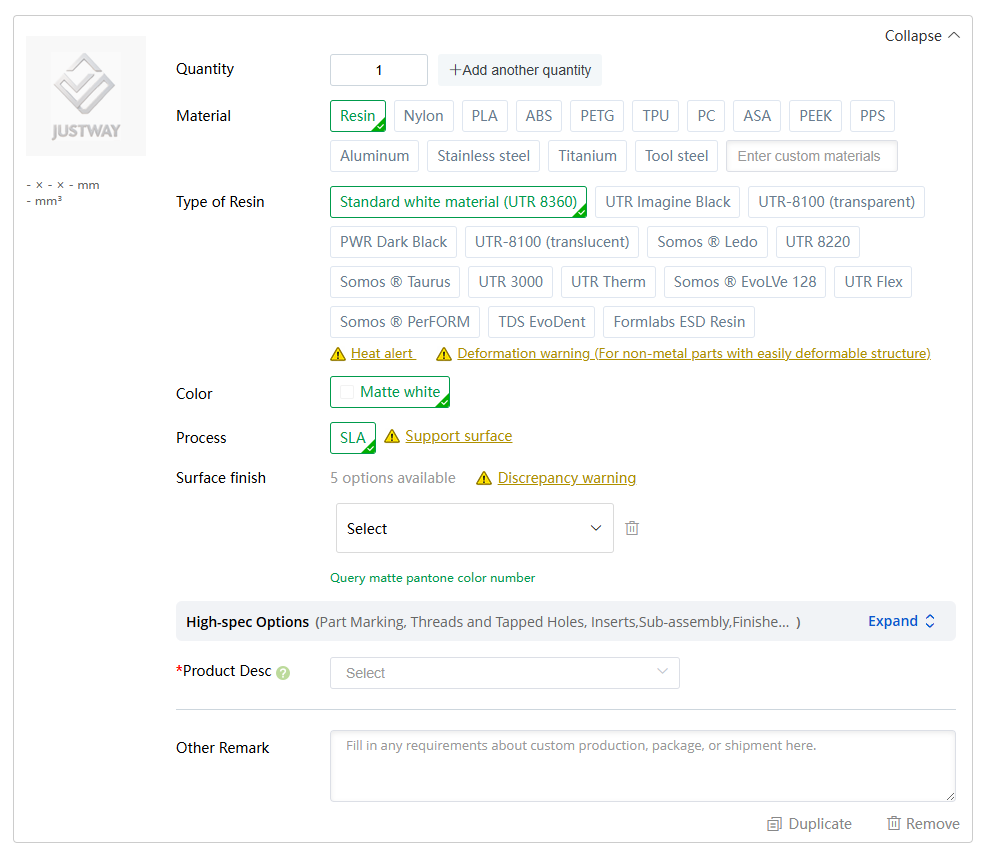The width and height of the screenshot is (989, 848).
Task: Select Nylon material
Action: point(423,116)
